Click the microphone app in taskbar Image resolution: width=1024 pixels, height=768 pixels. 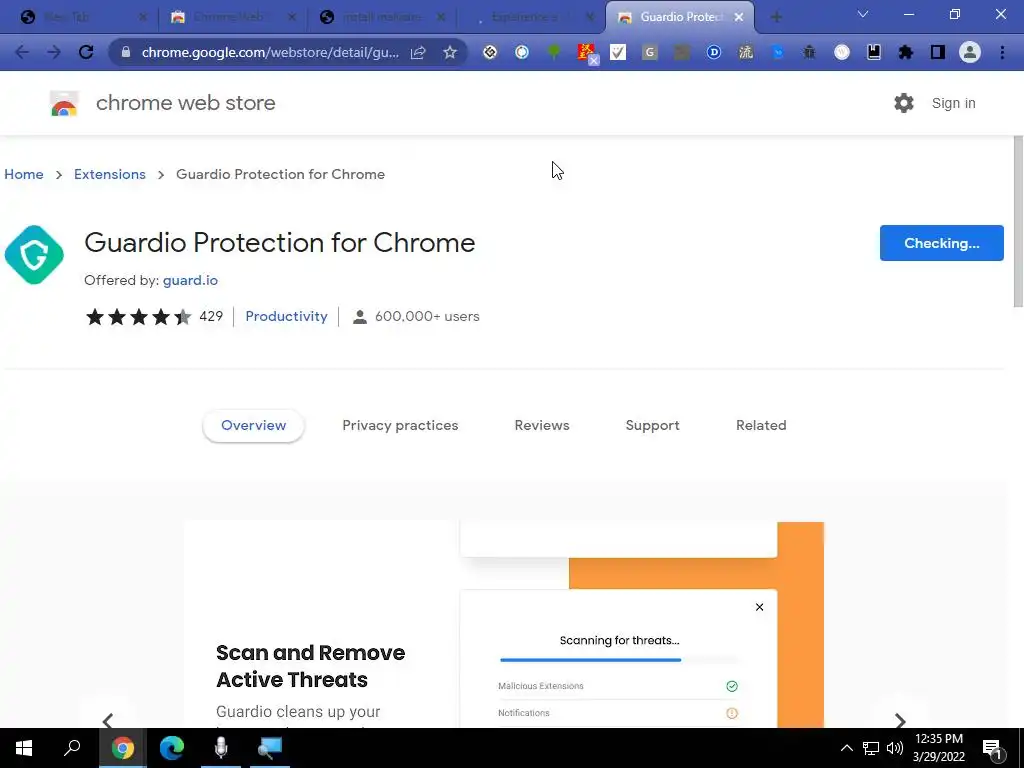[x=221, y=748]
